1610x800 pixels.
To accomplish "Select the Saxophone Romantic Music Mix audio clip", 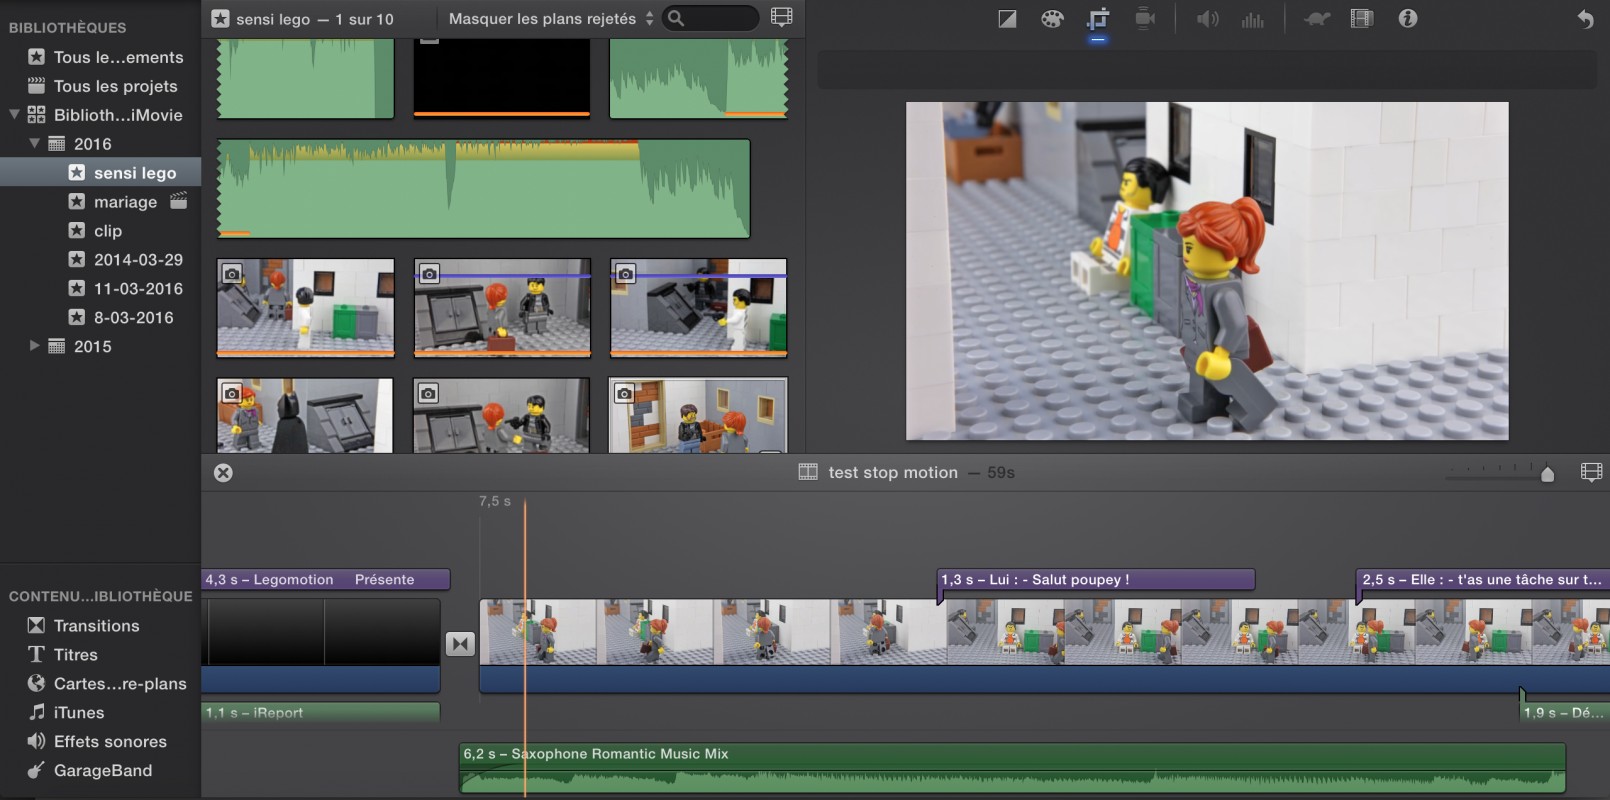I will 1012,768.
